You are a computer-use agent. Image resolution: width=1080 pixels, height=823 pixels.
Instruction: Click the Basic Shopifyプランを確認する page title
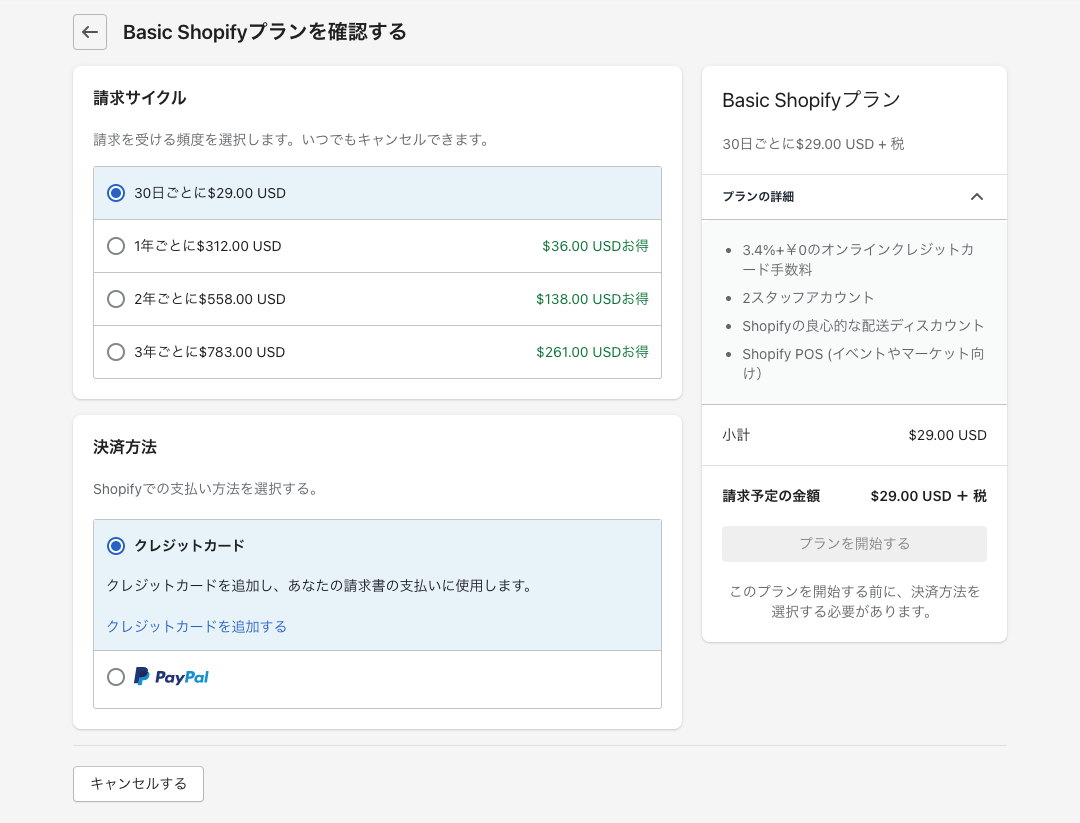pos(265,32)
